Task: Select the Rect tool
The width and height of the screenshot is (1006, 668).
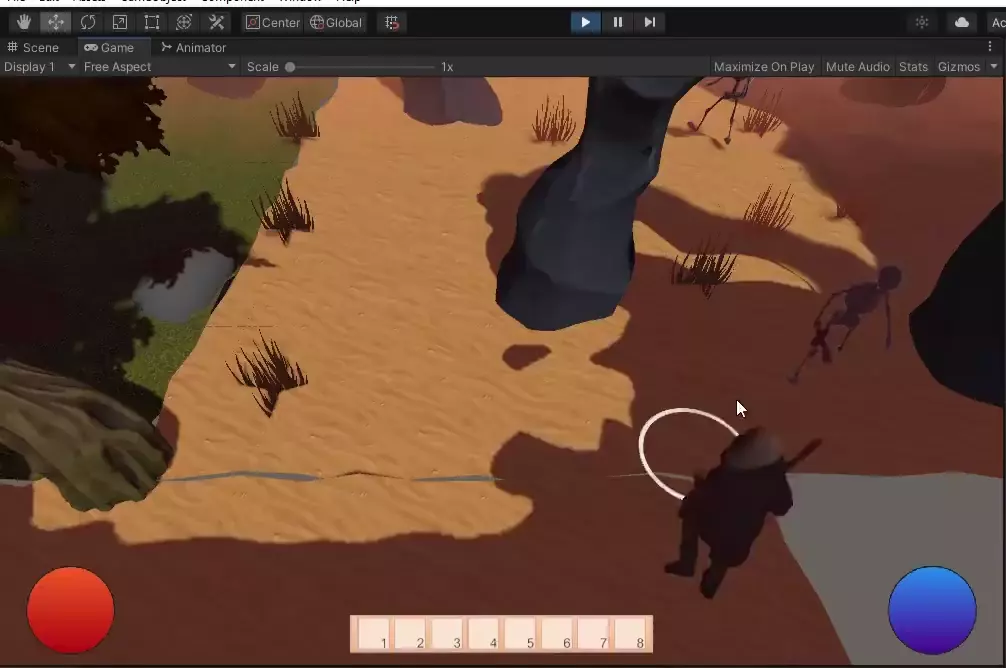Action: click(152, 22)
